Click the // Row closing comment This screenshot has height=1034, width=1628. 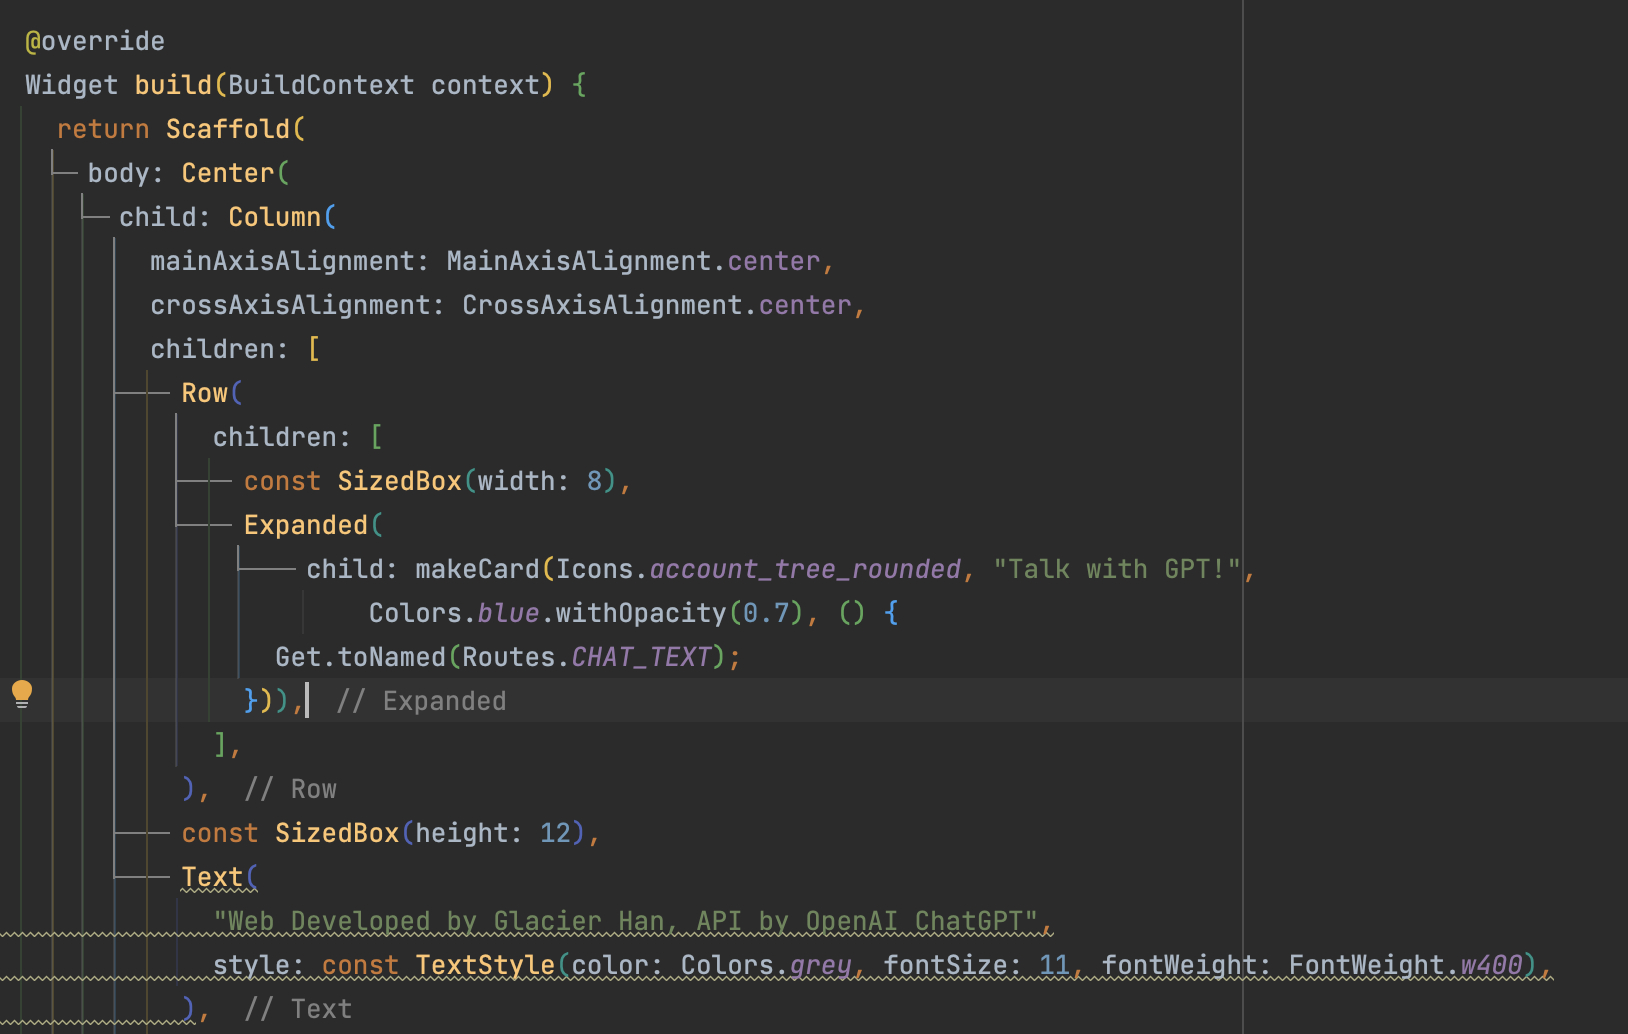291,789
